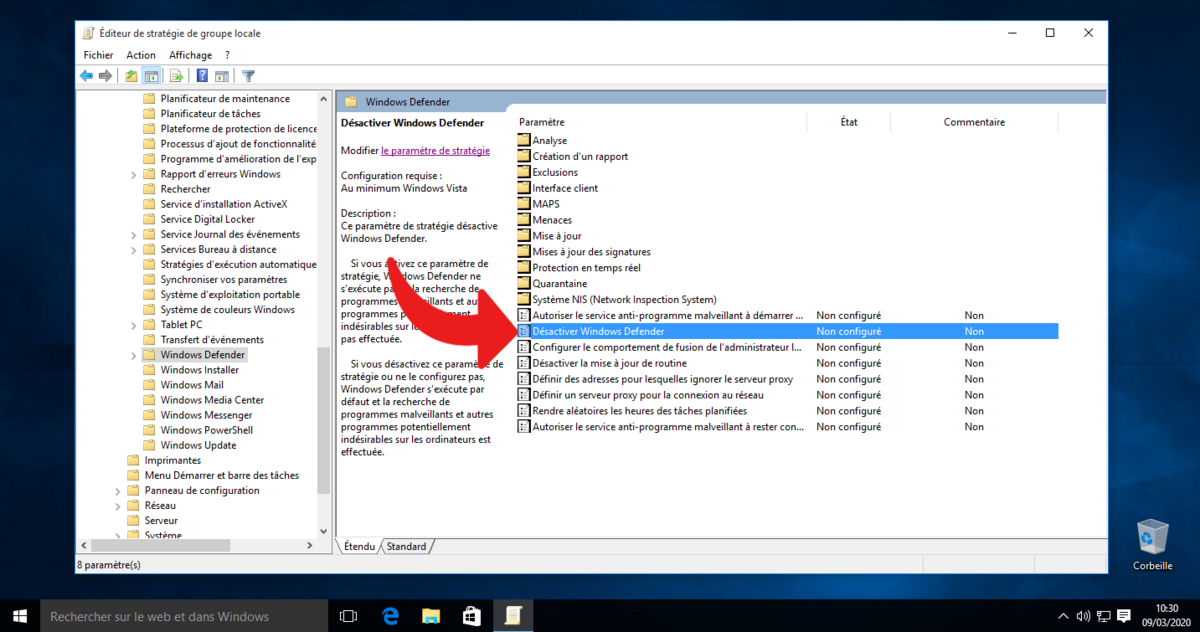Click the folder icon next to MAPS
The image size is (1200, 632).
tap(524, 204)
